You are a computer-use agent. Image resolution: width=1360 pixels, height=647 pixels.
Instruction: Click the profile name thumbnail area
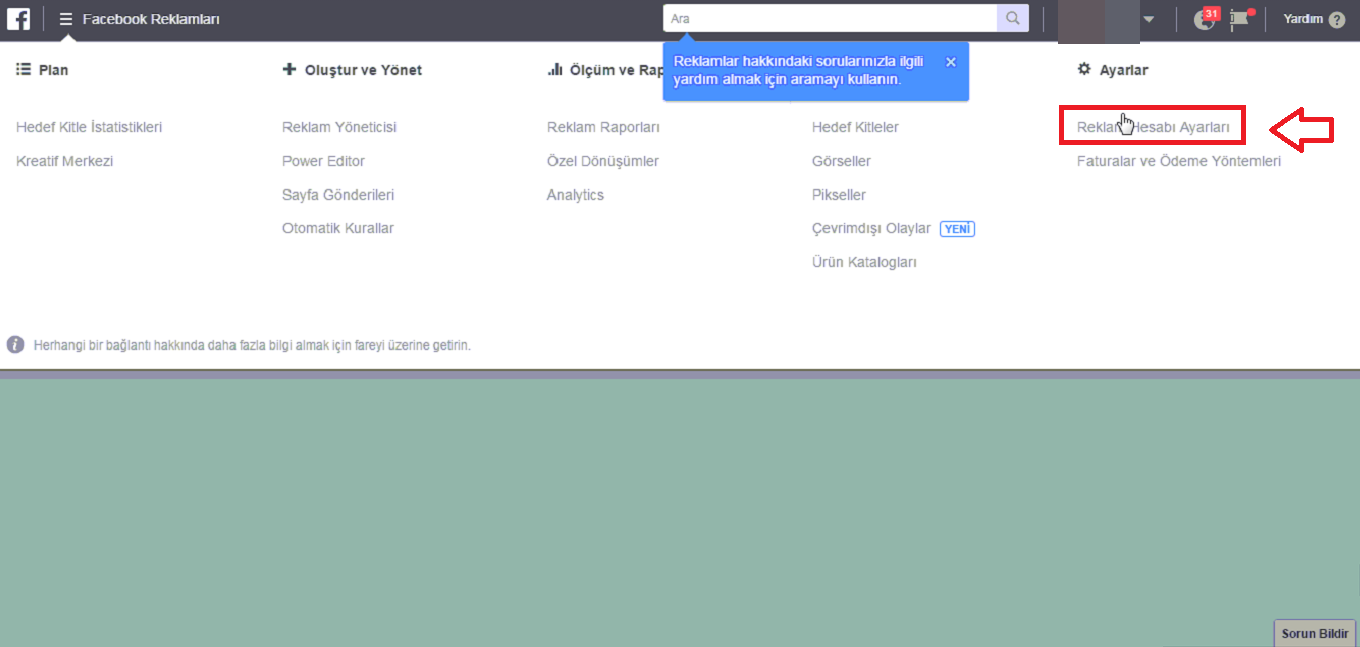[x=1099, y=21]
